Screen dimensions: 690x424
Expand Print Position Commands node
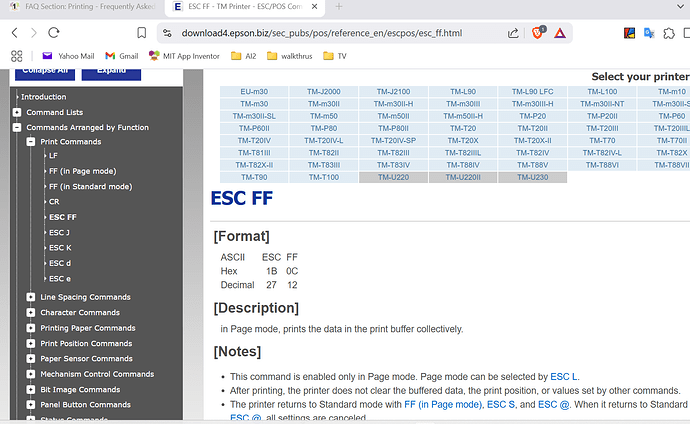pos(31,344)
